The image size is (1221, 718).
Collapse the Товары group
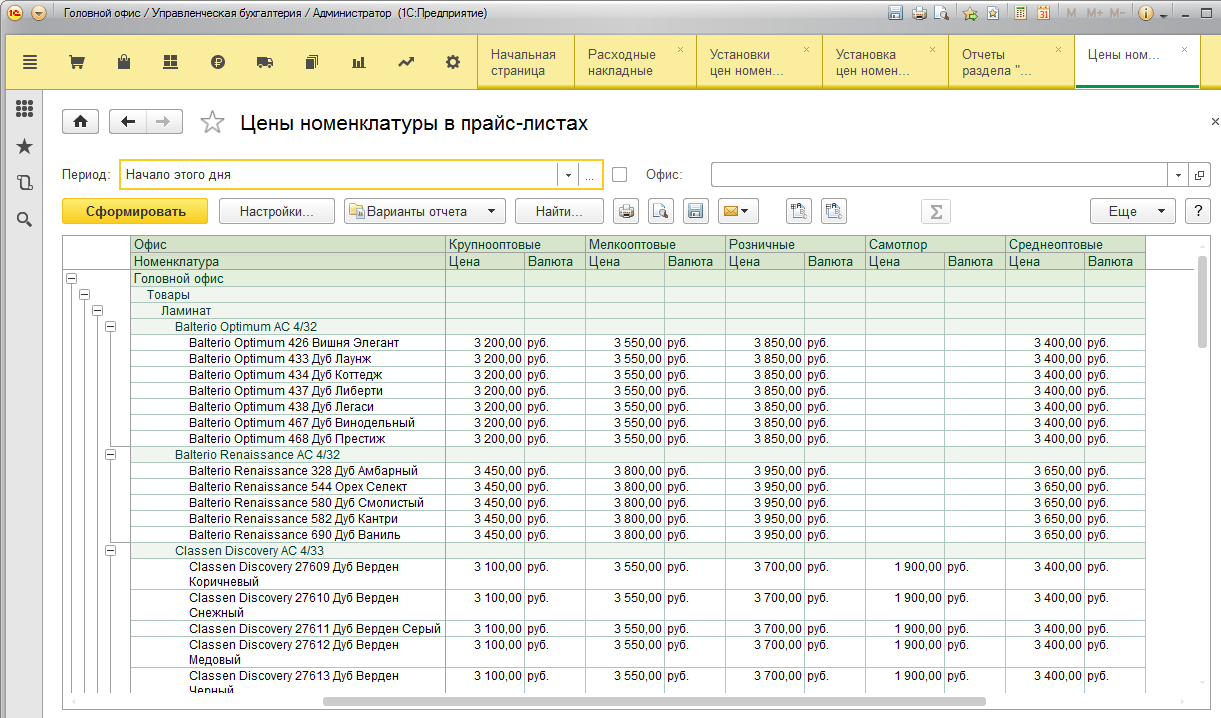coord(84,295)
